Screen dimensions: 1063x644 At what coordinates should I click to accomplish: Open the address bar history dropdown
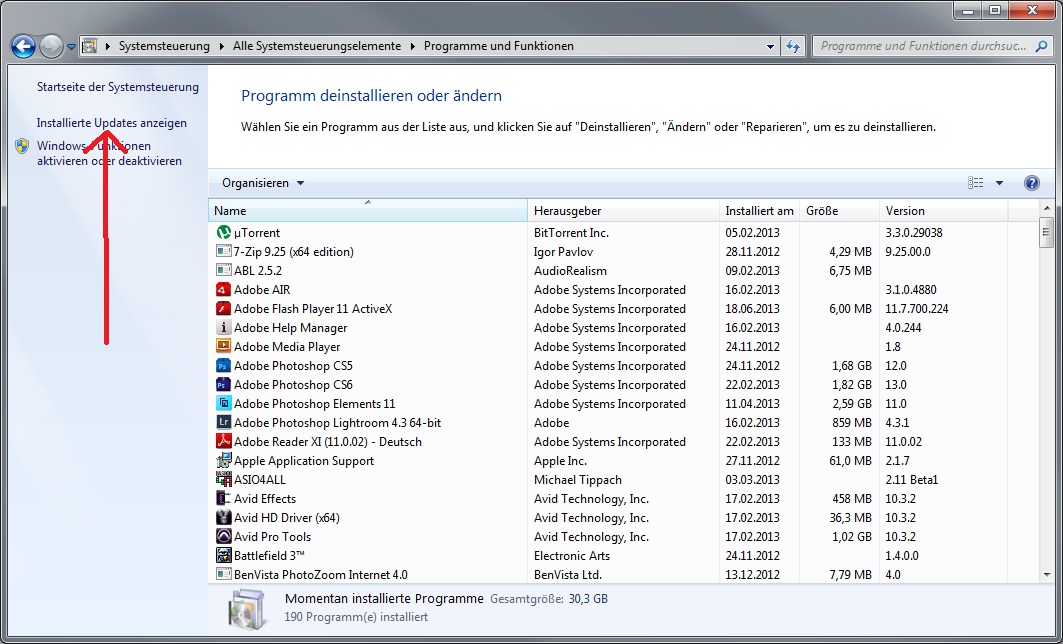pos(770,46)
